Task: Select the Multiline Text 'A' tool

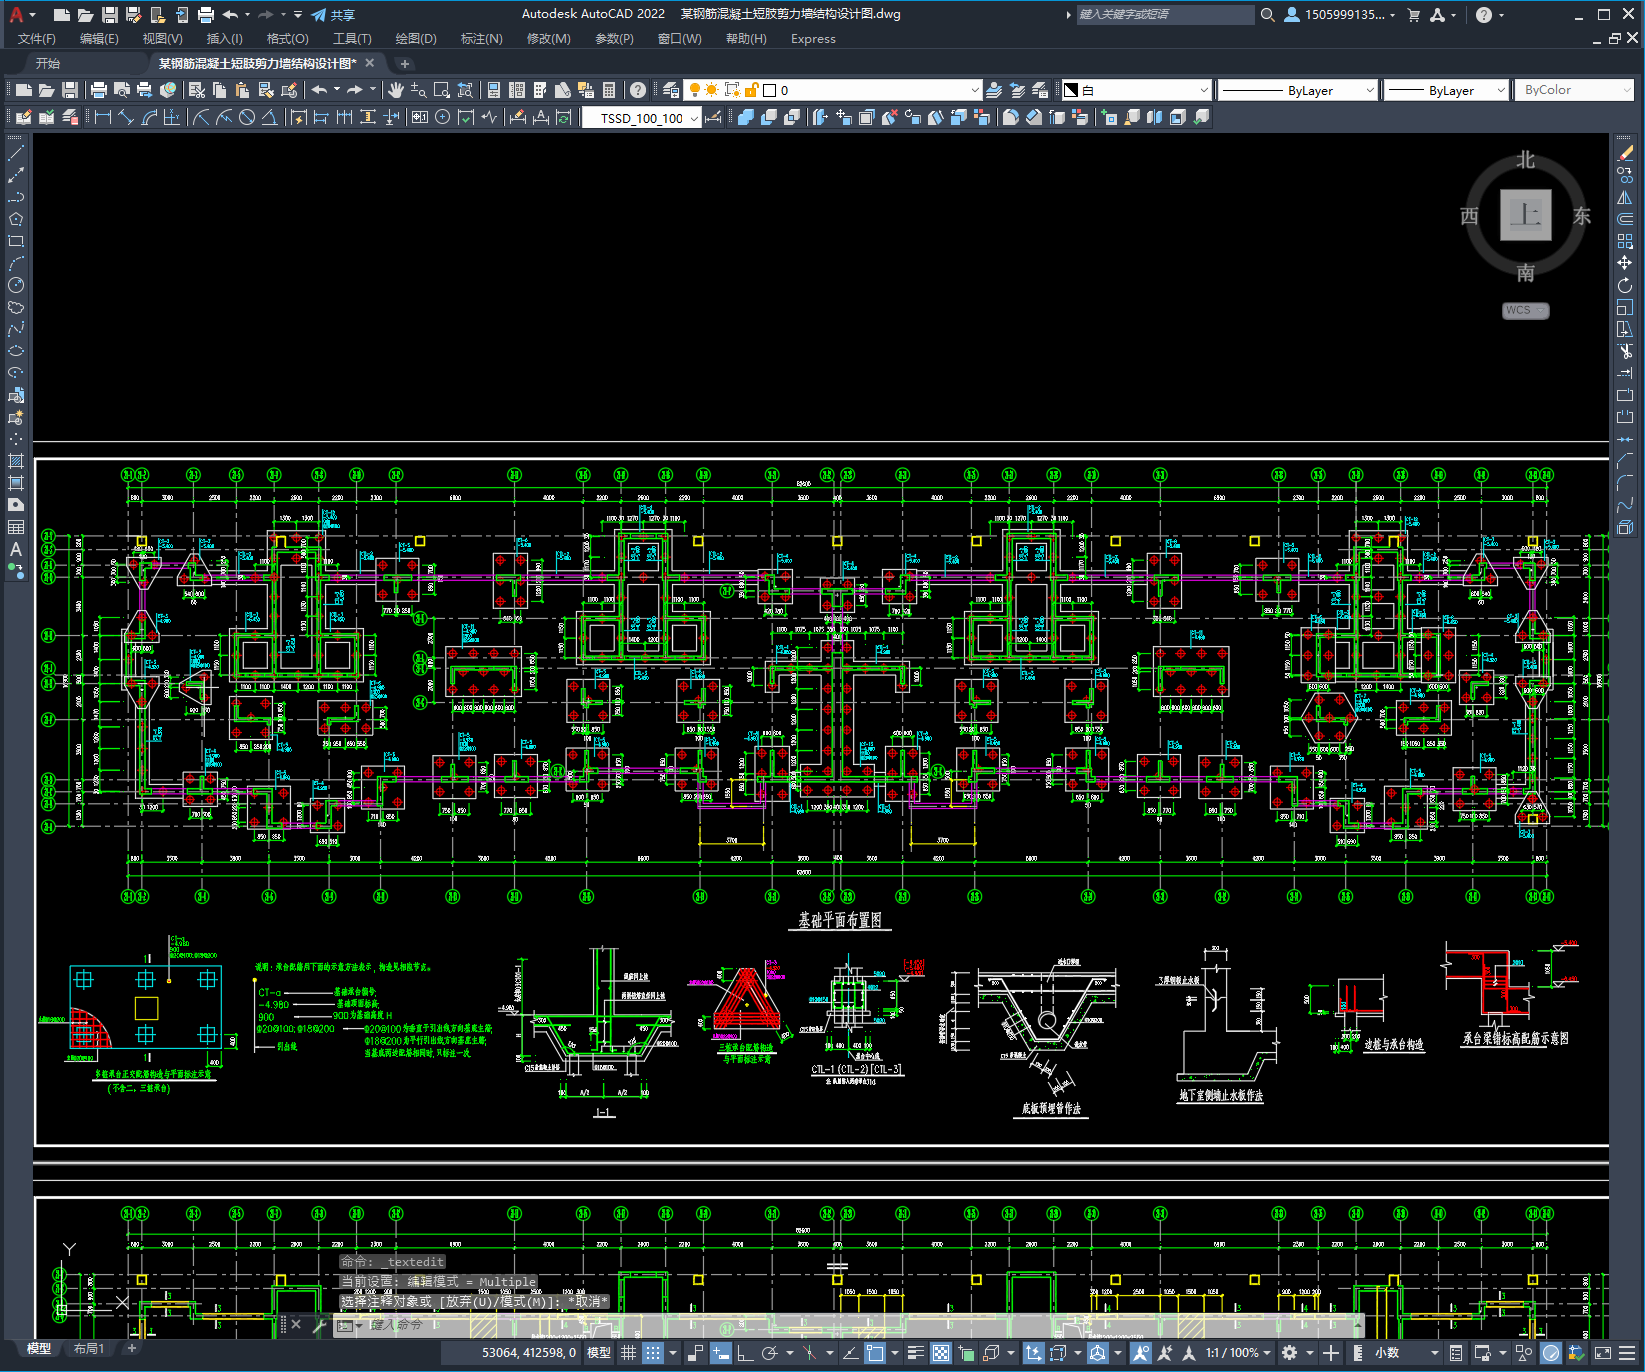Action: pyautogui.click(x=16, y=549)
